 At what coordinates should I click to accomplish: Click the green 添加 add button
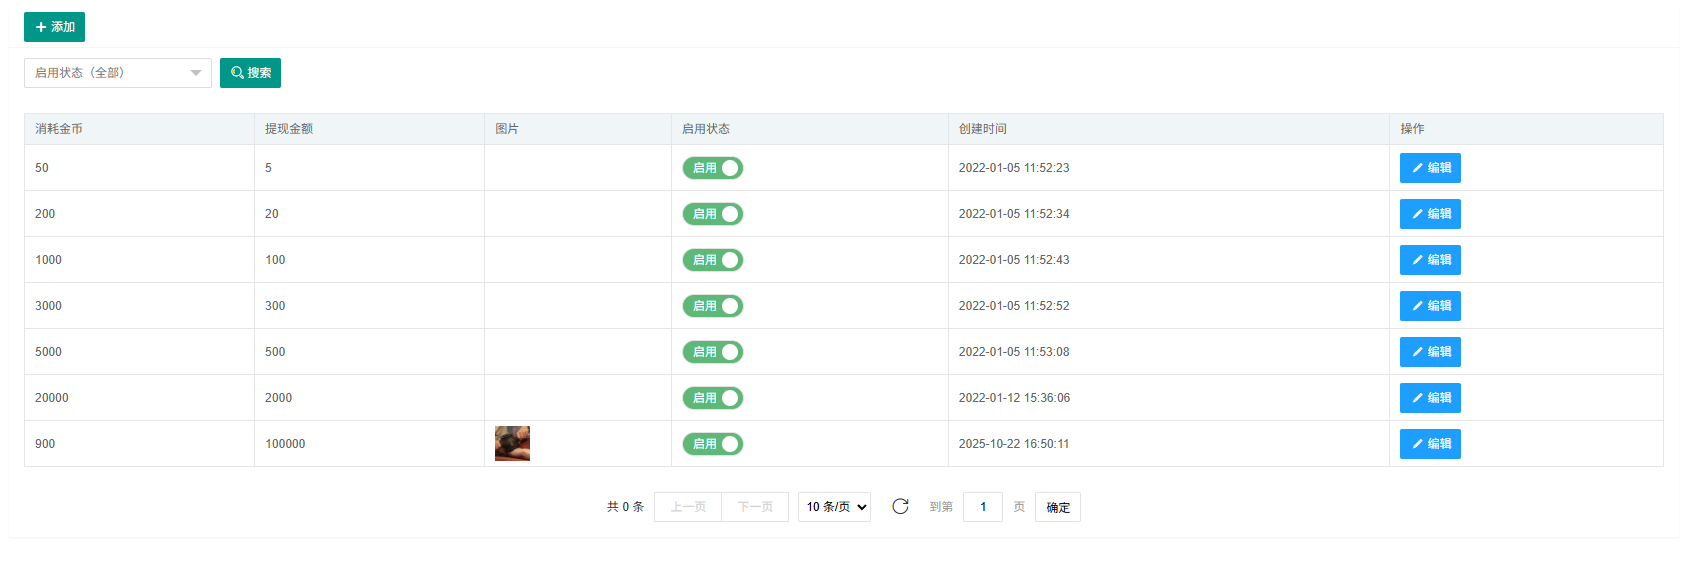click(54, 27)
